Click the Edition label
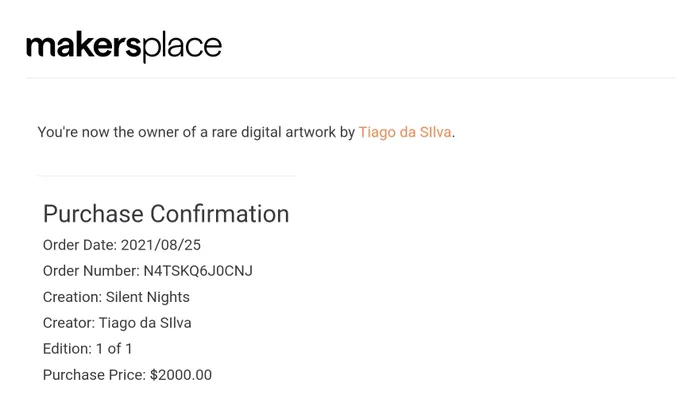The image size is (680, 418). point(67,349)
